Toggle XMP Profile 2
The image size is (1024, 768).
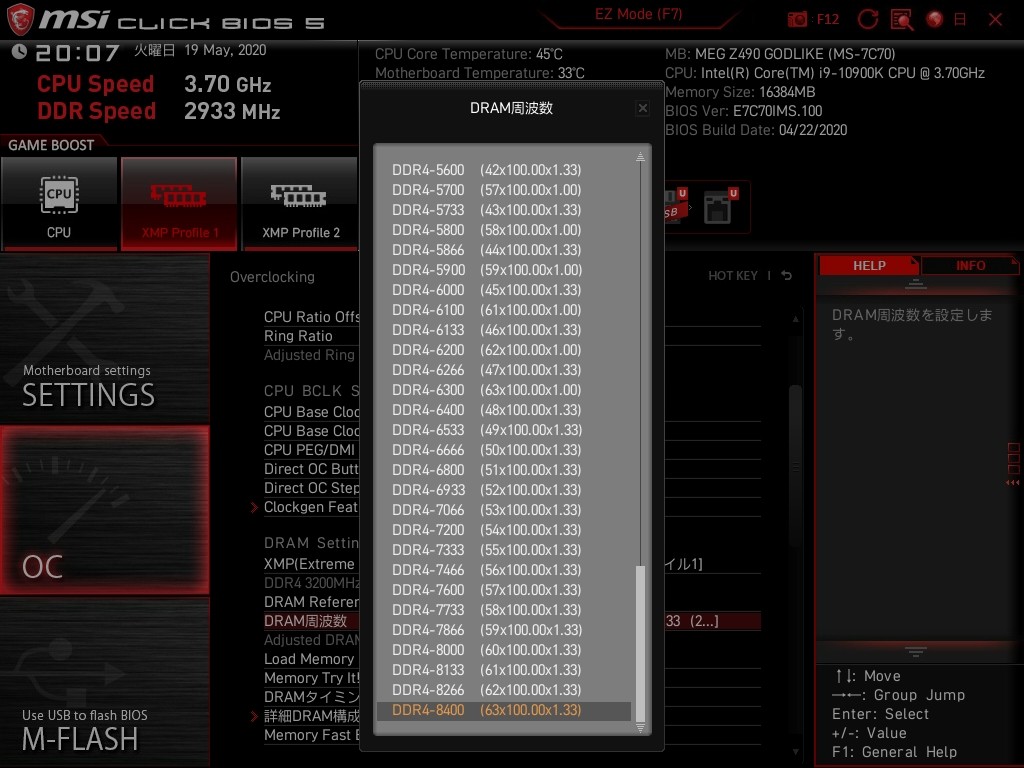(x=300, y=204)
